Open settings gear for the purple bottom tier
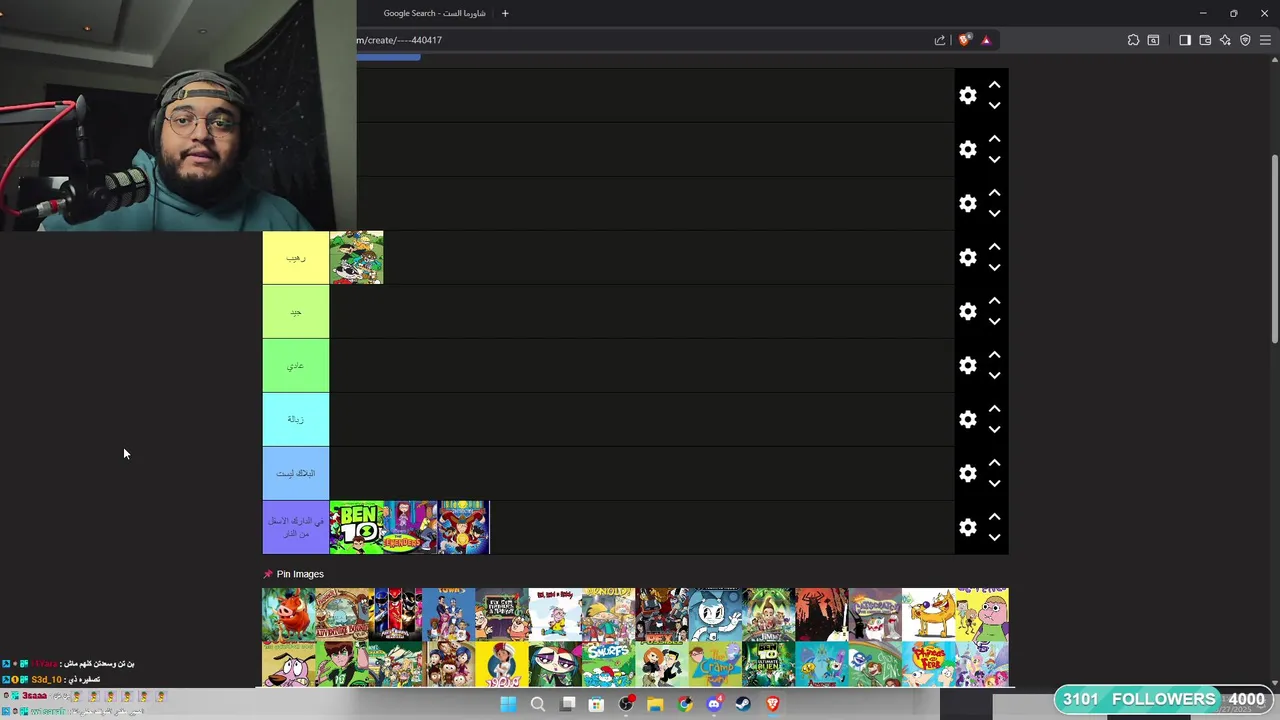 [967, 527]
